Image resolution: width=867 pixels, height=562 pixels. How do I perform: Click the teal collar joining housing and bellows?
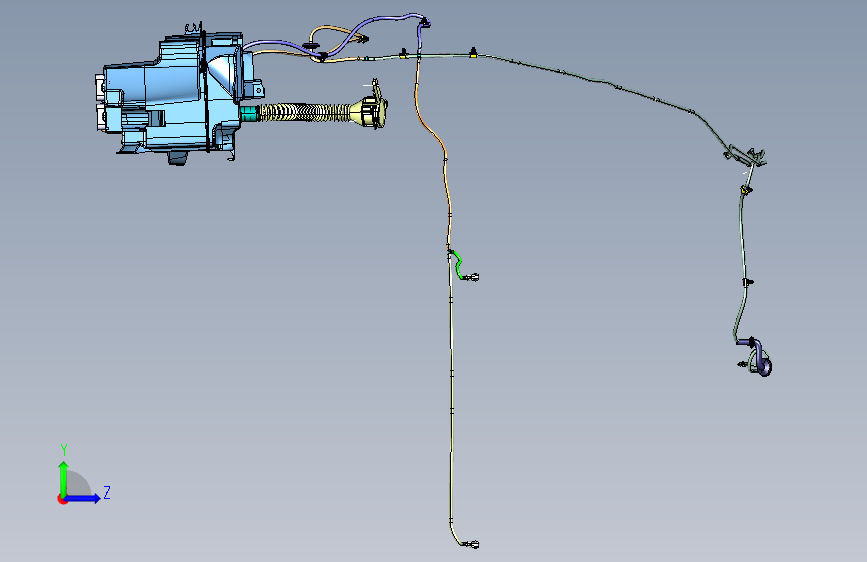[x=249, y=113]
